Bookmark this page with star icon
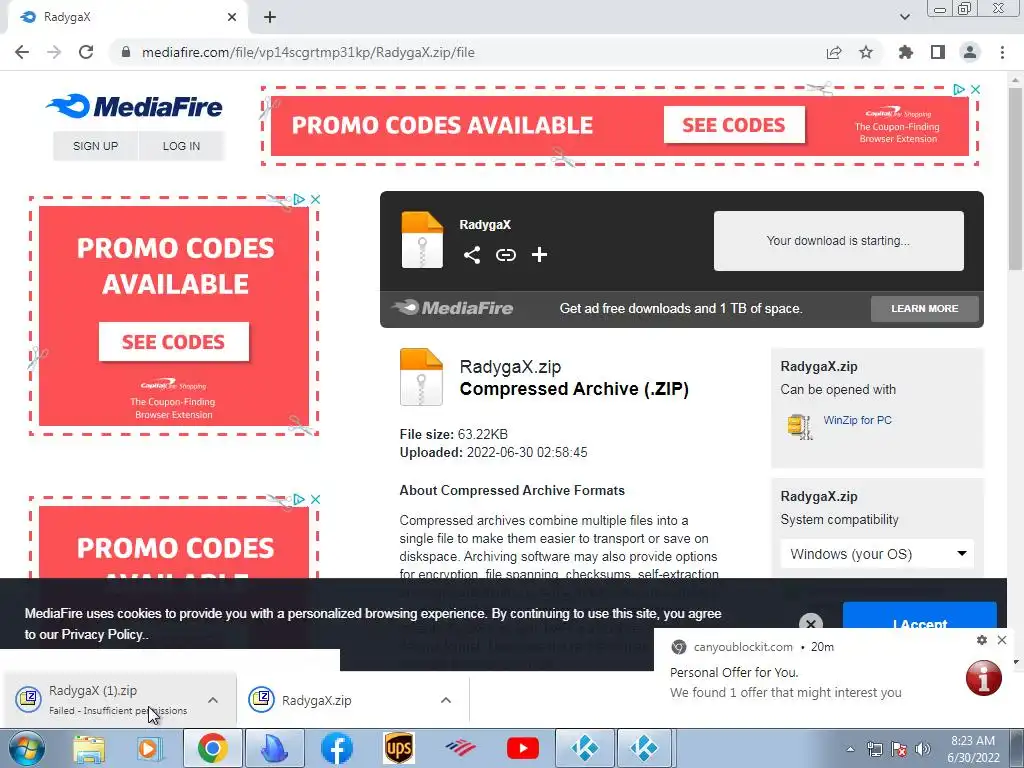 pyautogui.click(x=866, y=52)
